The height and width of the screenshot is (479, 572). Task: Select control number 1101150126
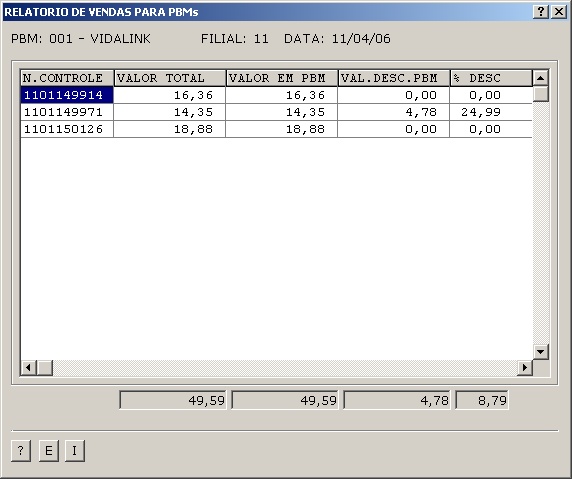point(67,129)
